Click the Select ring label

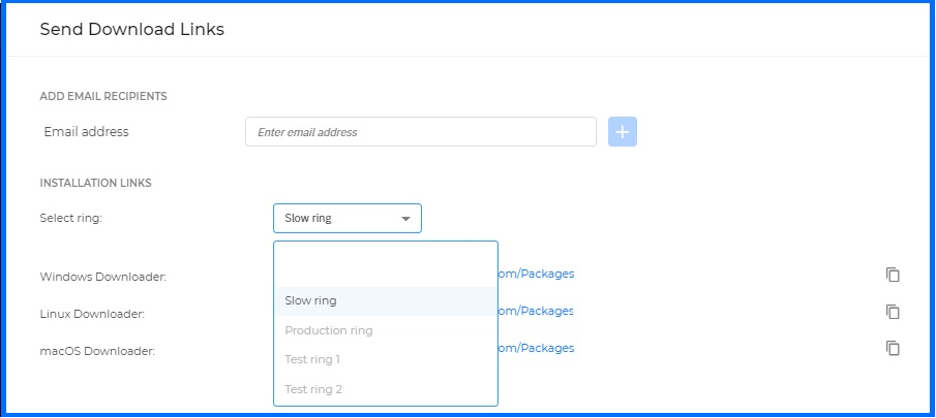pos(71,218)
